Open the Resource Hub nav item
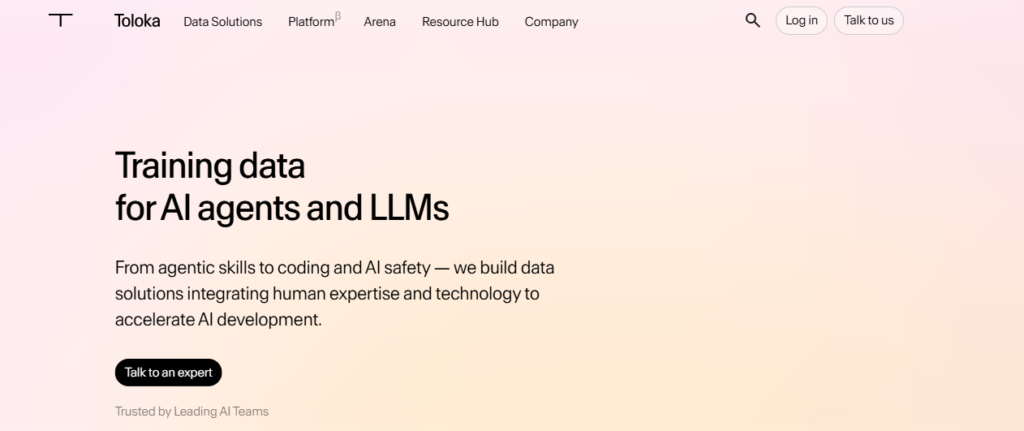 [x=460, y=22]
